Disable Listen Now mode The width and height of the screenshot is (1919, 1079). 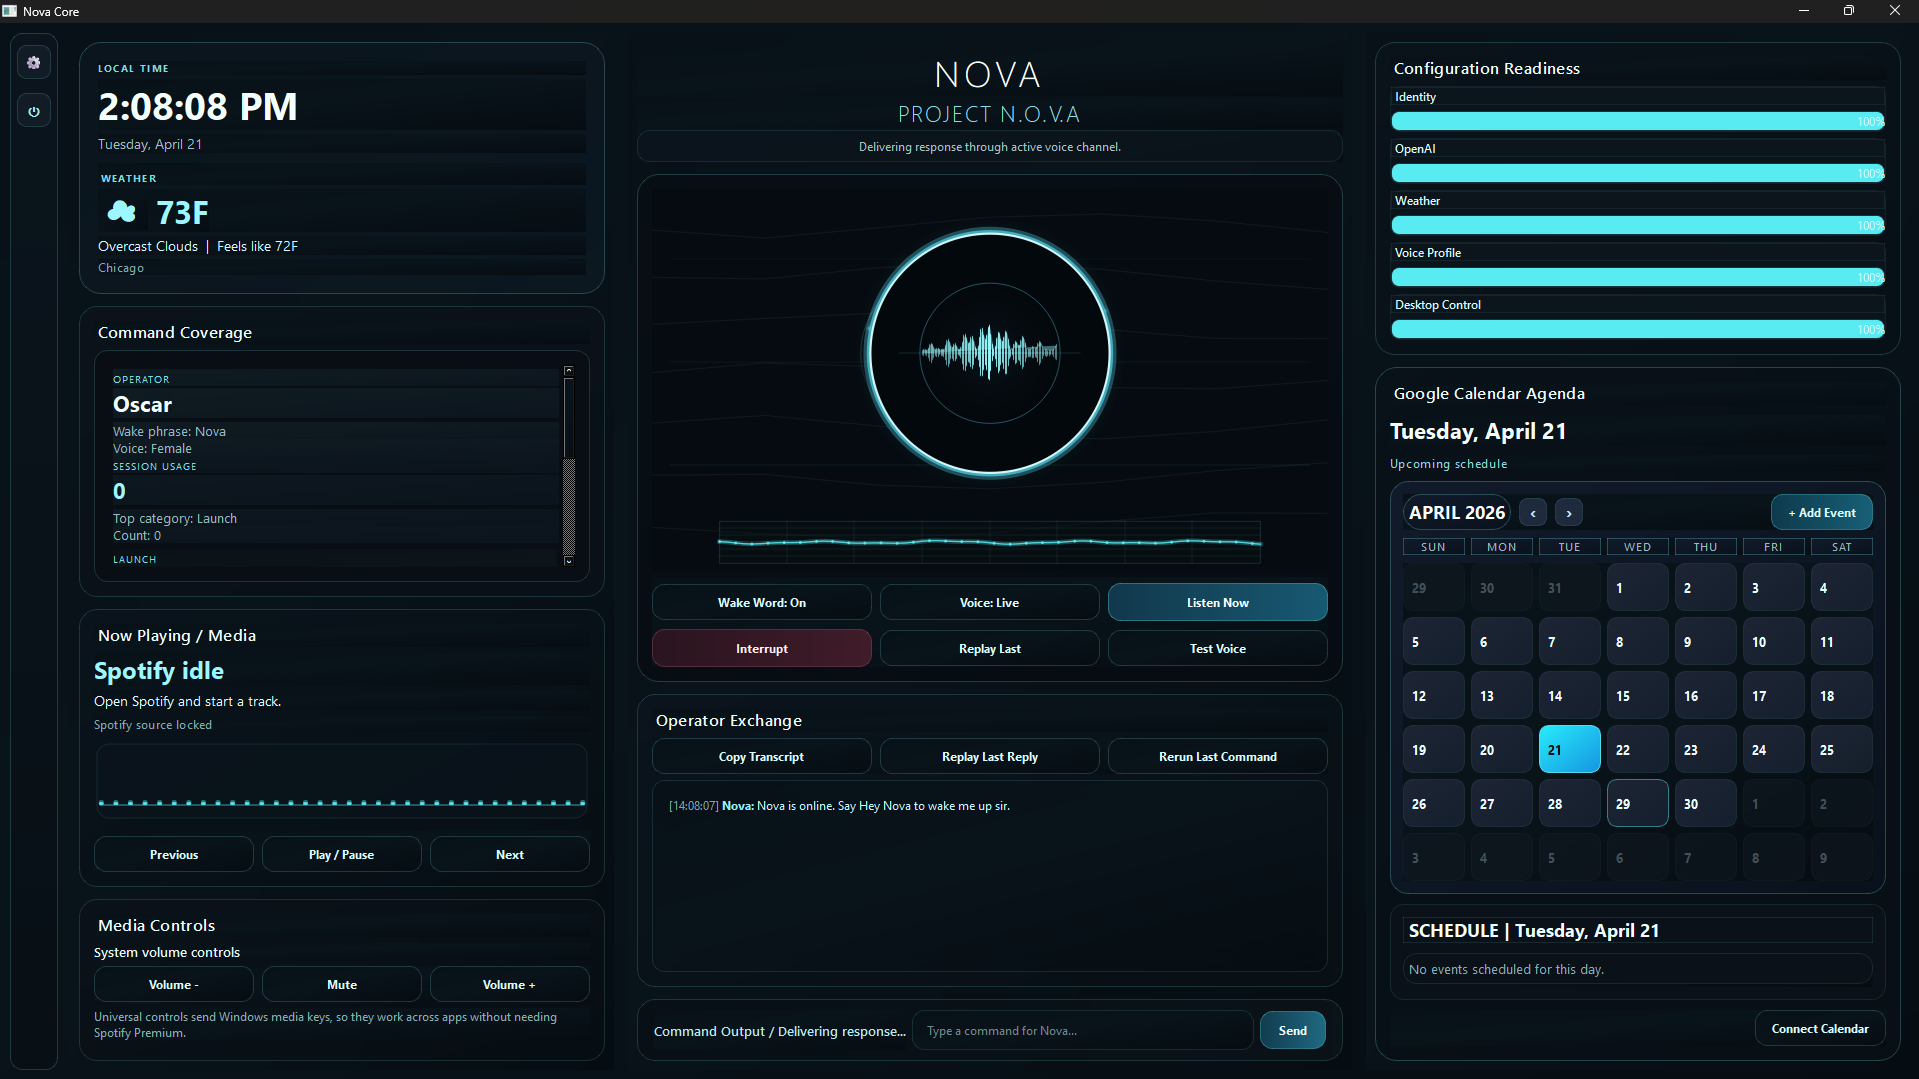click(1216, 602)
